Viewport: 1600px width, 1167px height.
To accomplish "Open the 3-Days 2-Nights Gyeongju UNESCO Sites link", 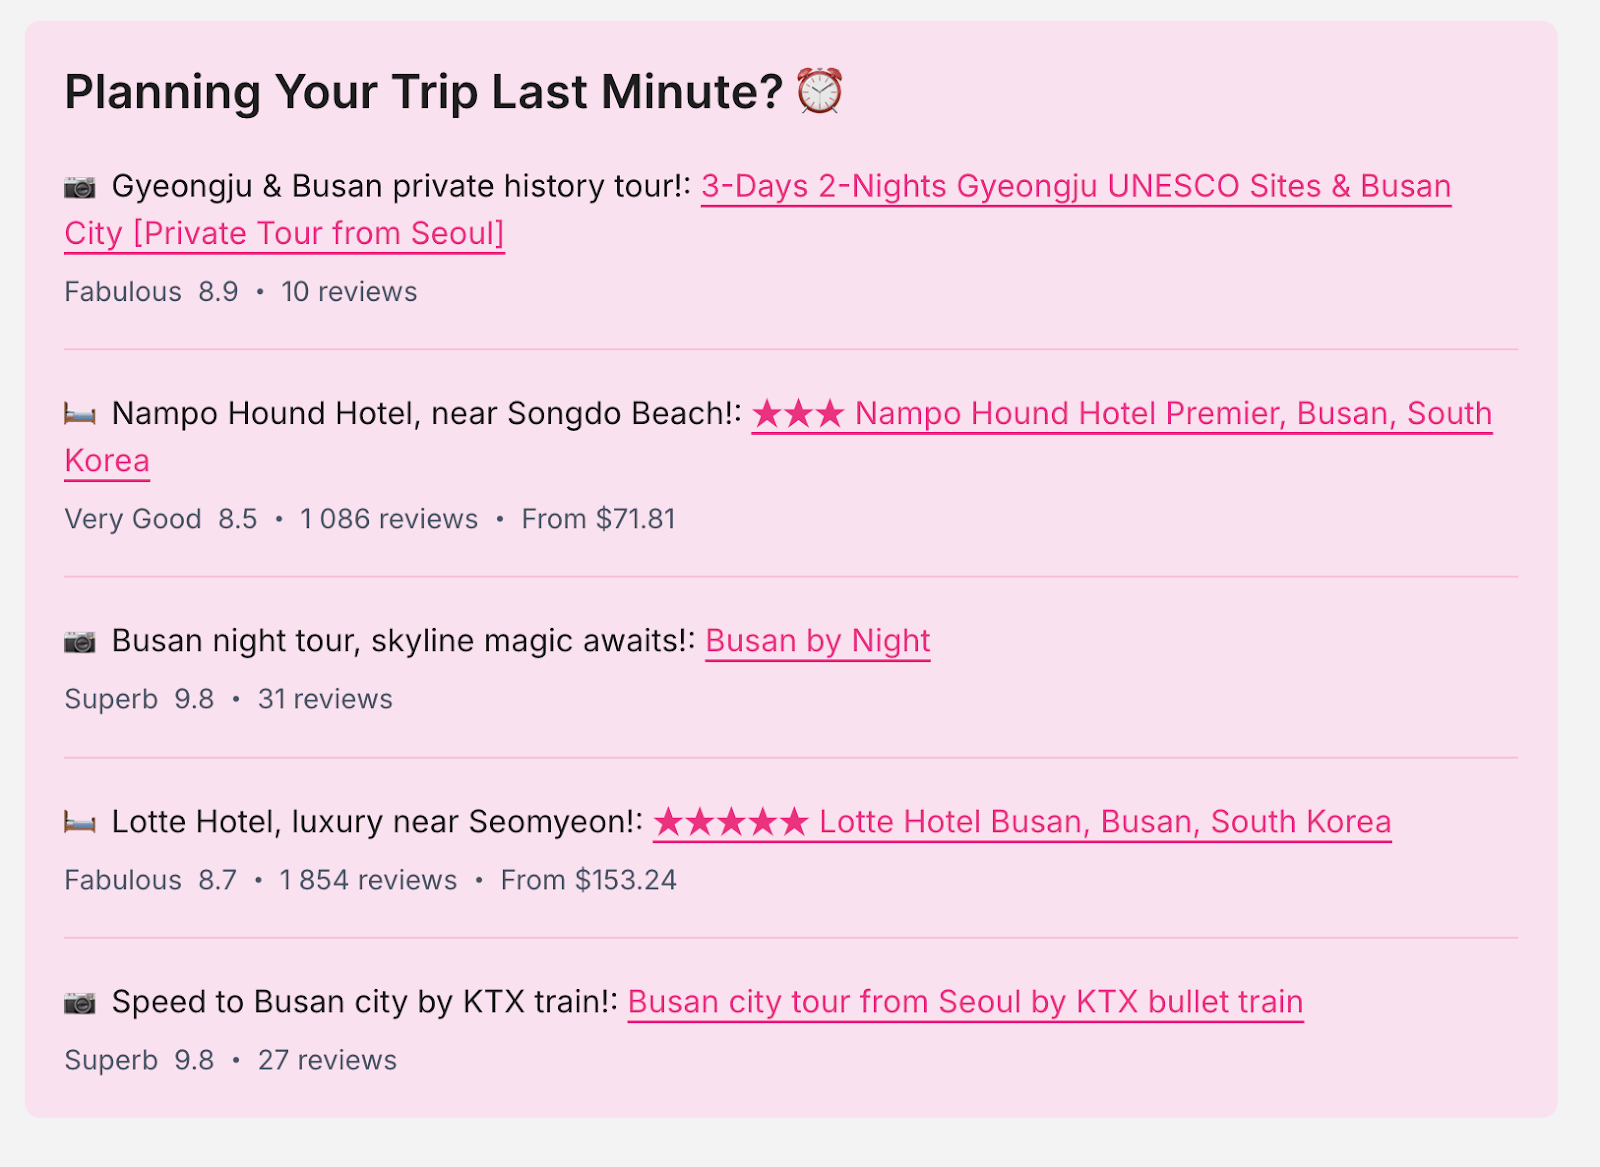I will [x=1075, y=187].
